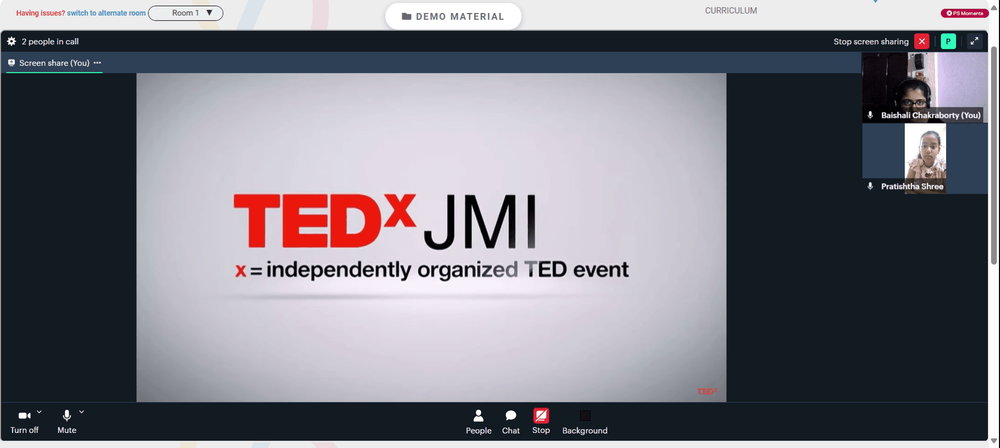The image size is (1000, 448).
Task: Expand camera options chevron
Action: click(39, 412)
